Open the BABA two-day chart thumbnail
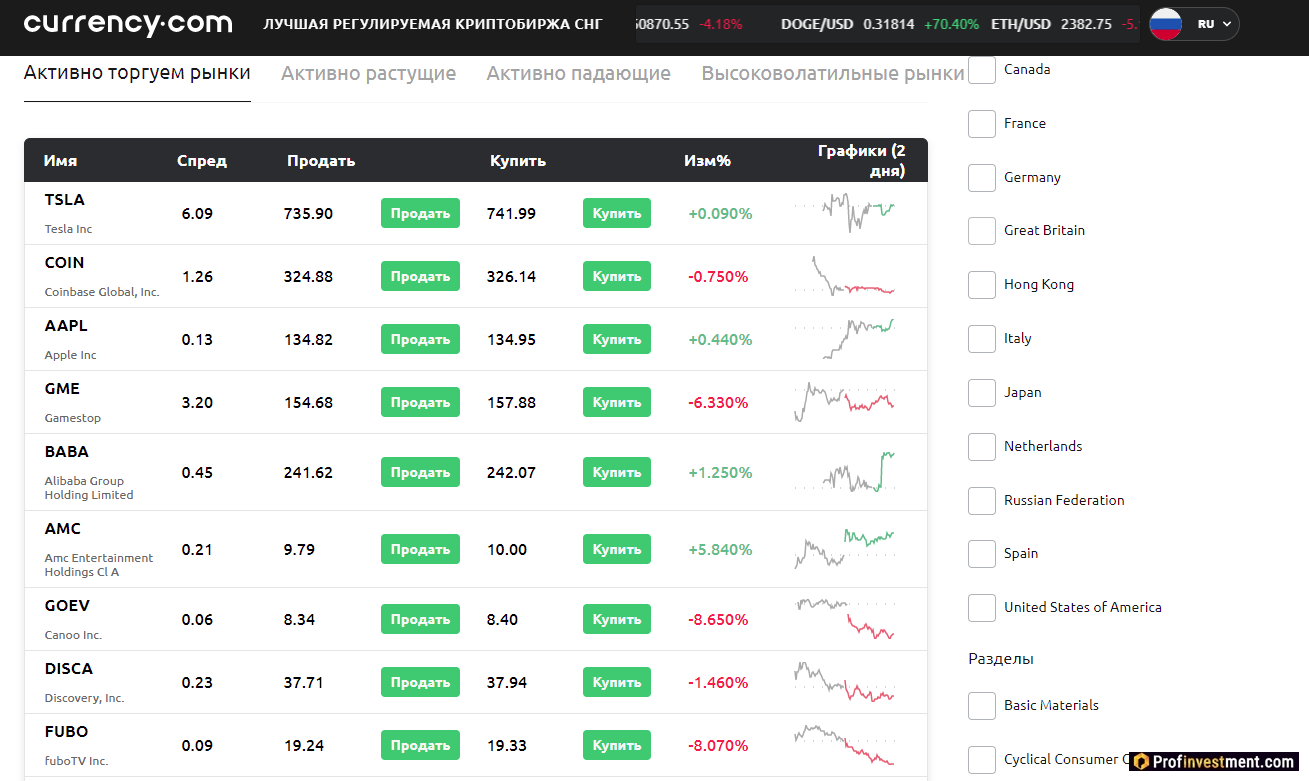The height and width of the screenshot is (781, 1309). [845, 471]
